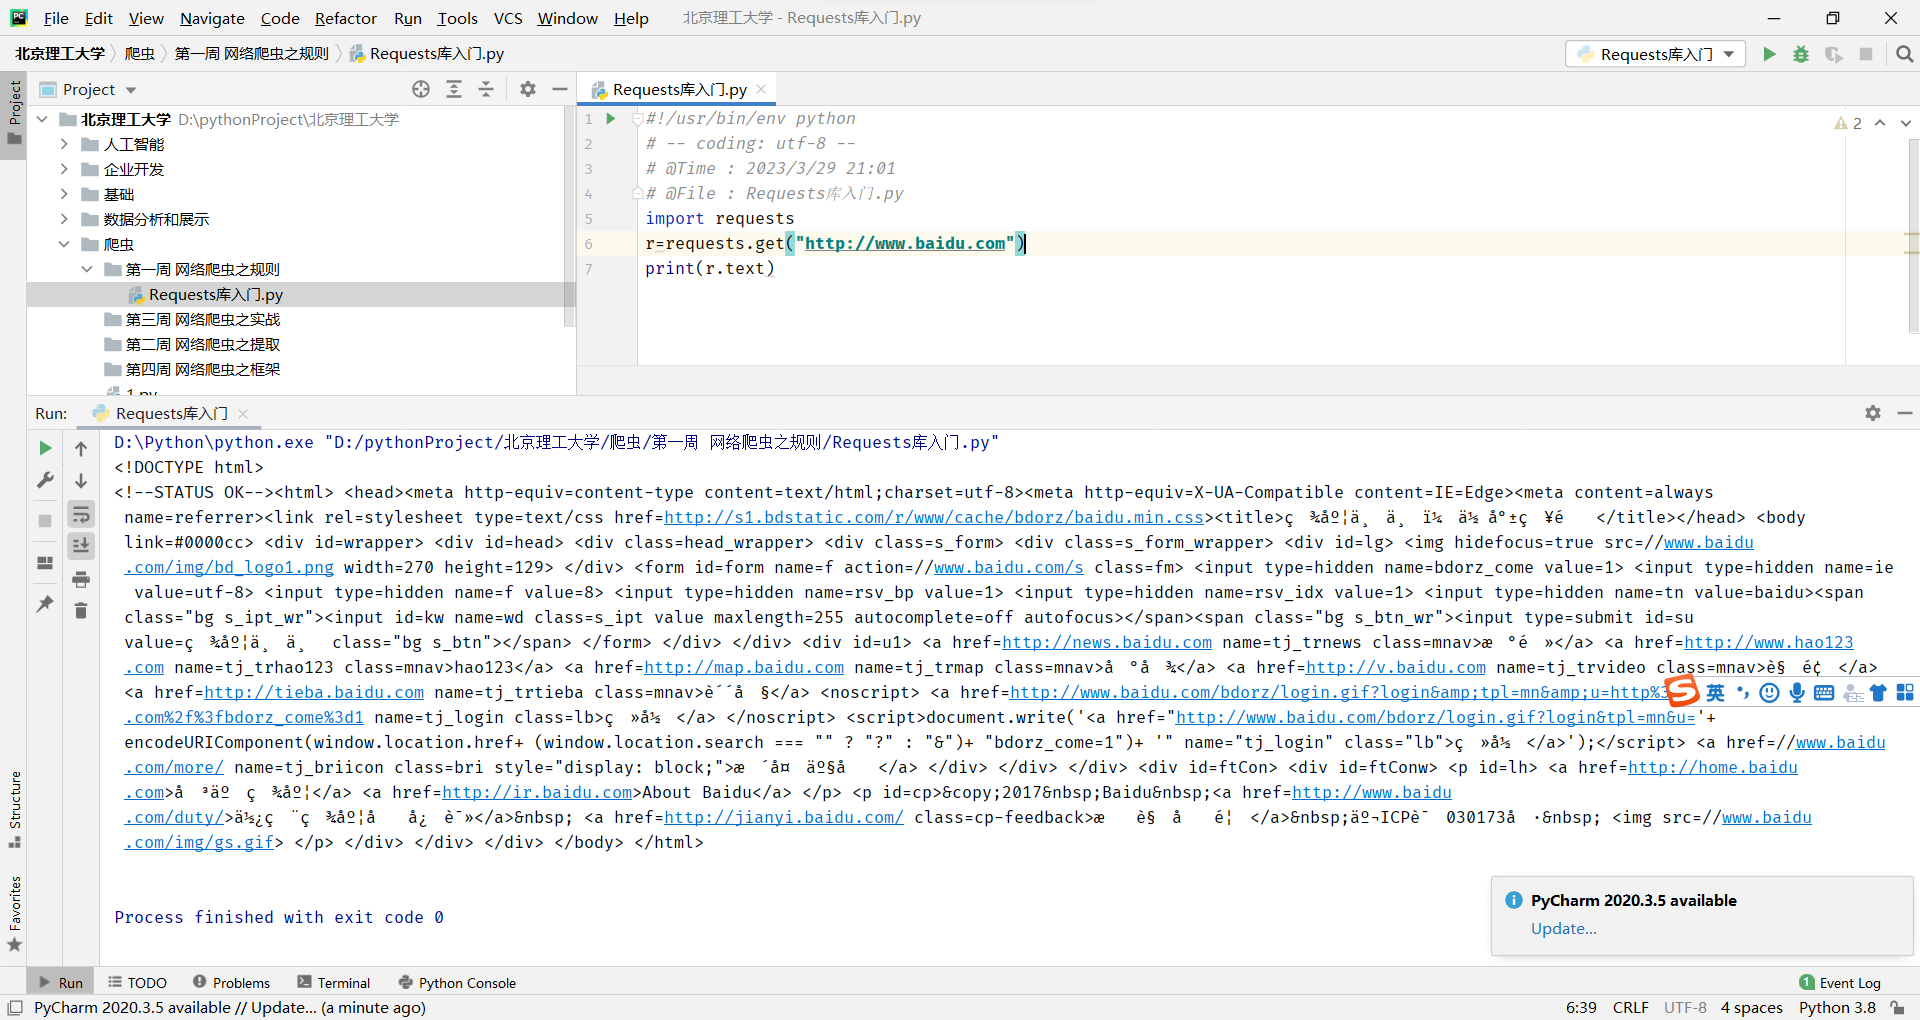This screenshot has width=1920, height=1020.
Task: Collapse the 第一周 网络爬虫之规则 folder
Action: click(x=87, y=269)
